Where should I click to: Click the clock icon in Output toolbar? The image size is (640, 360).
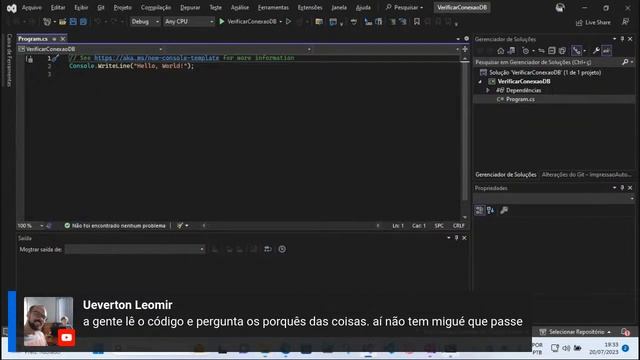pyautogui.click(x=282, y=249)
